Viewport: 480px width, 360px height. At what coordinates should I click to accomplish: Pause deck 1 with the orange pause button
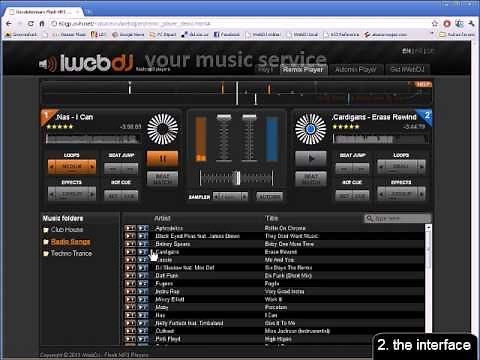click(x=162, y=159)
